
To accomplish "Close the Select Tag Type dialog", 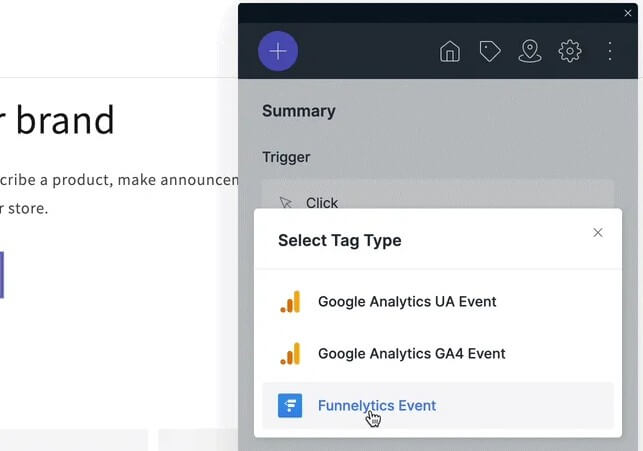I will click(598, 233).
